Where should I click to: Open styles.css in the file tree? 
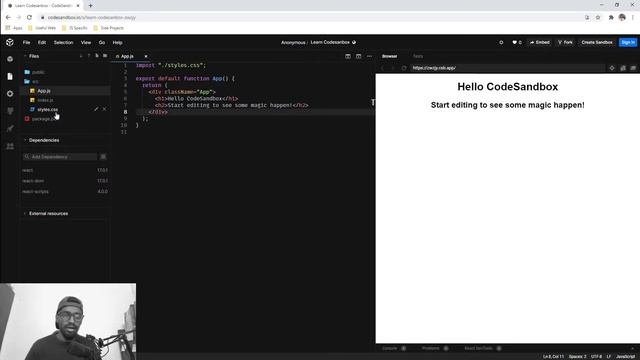click(48, 109)
